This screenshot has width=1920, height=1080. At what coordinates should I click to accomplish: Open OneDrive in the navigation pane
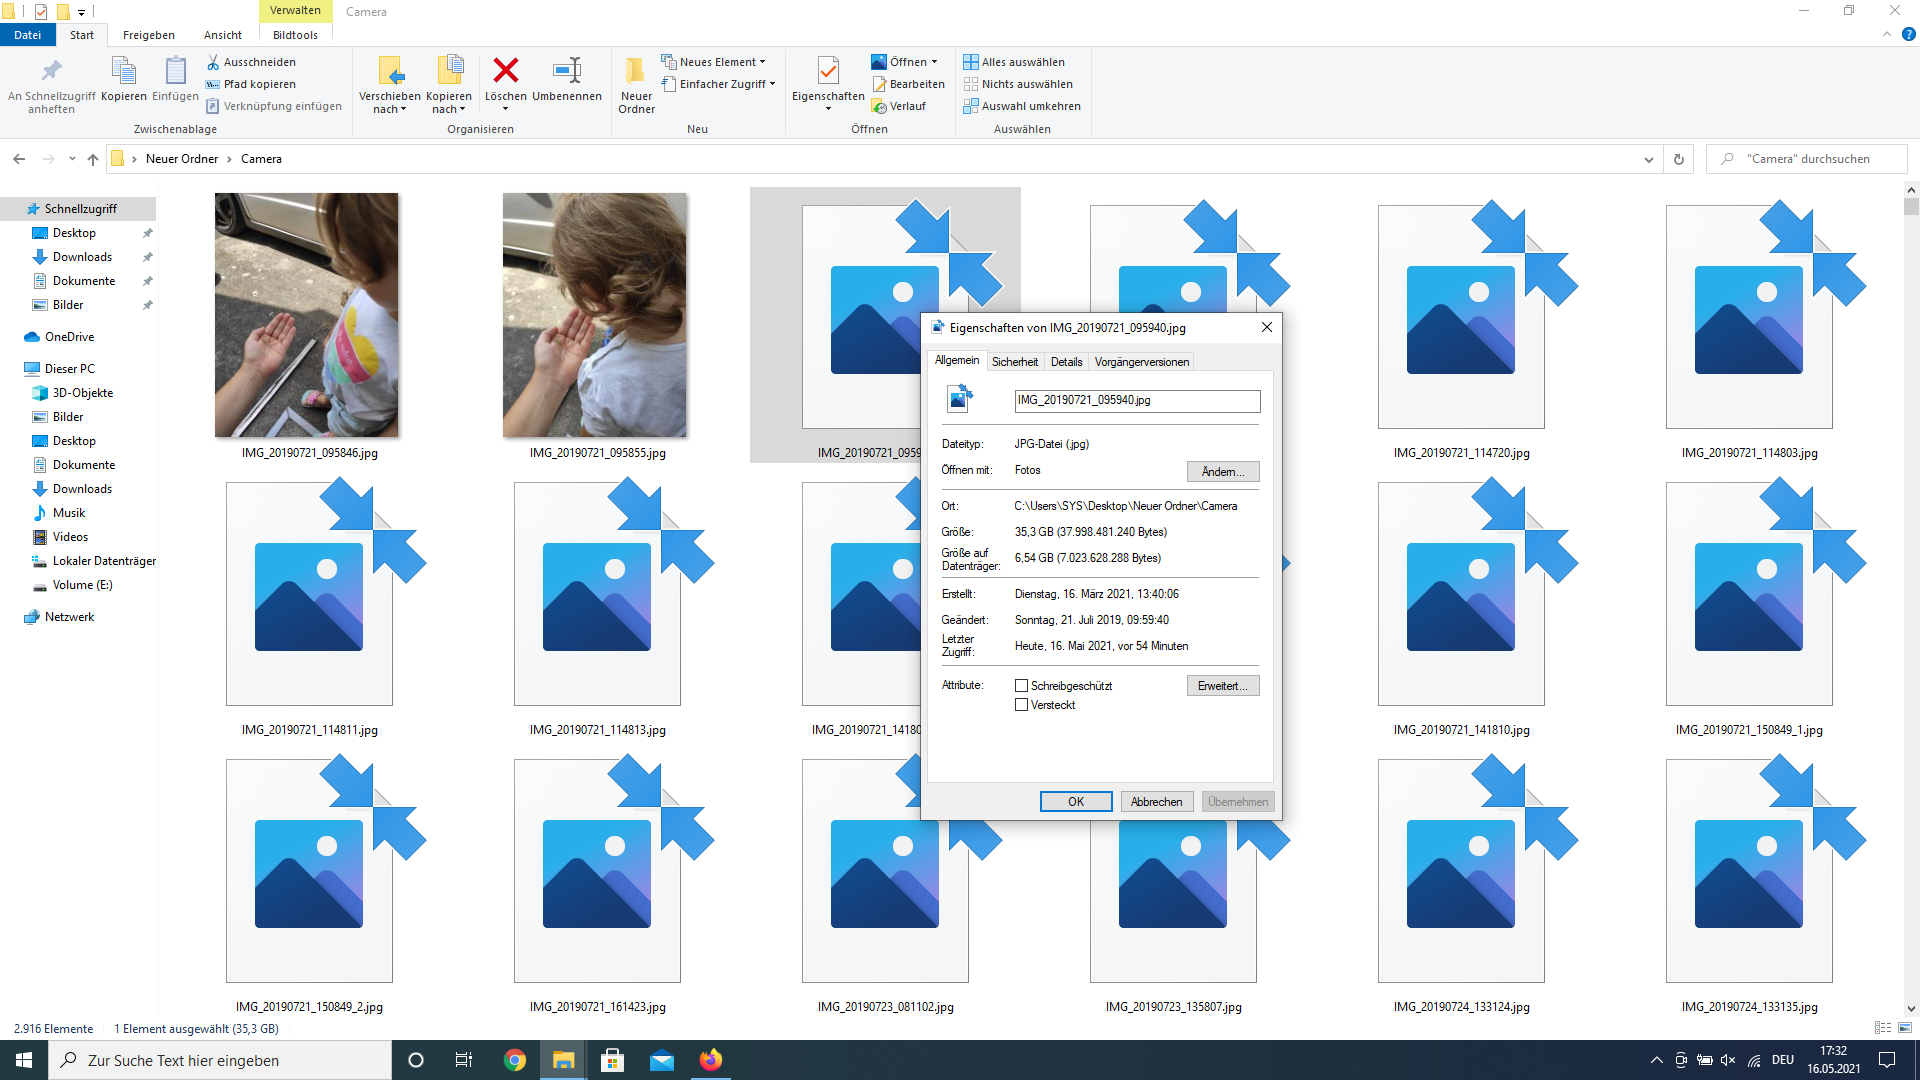69,337
